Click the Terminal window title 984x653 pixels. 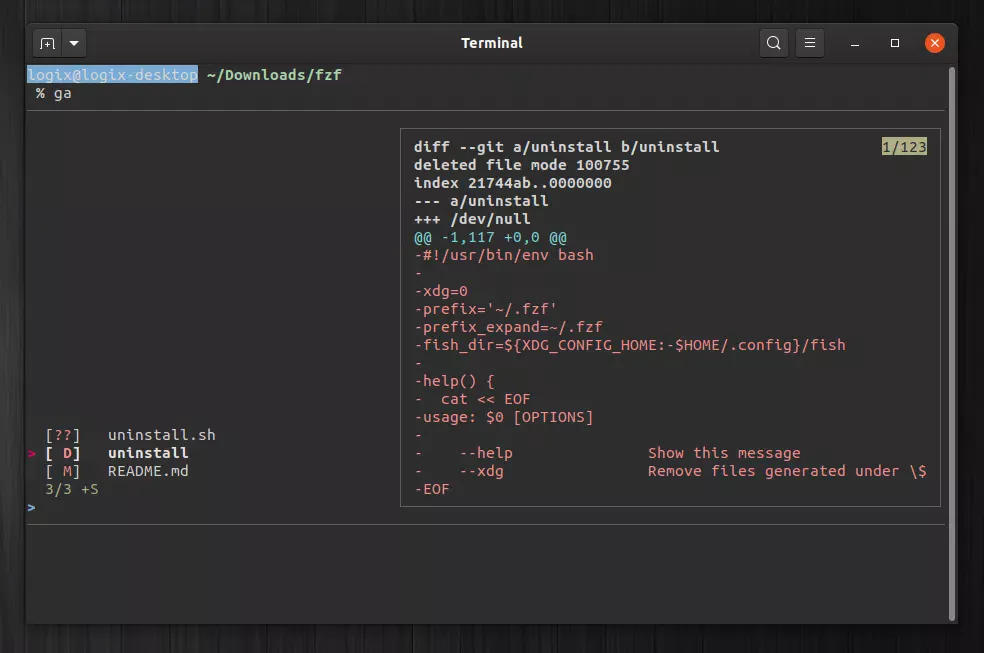pos(491,43)
